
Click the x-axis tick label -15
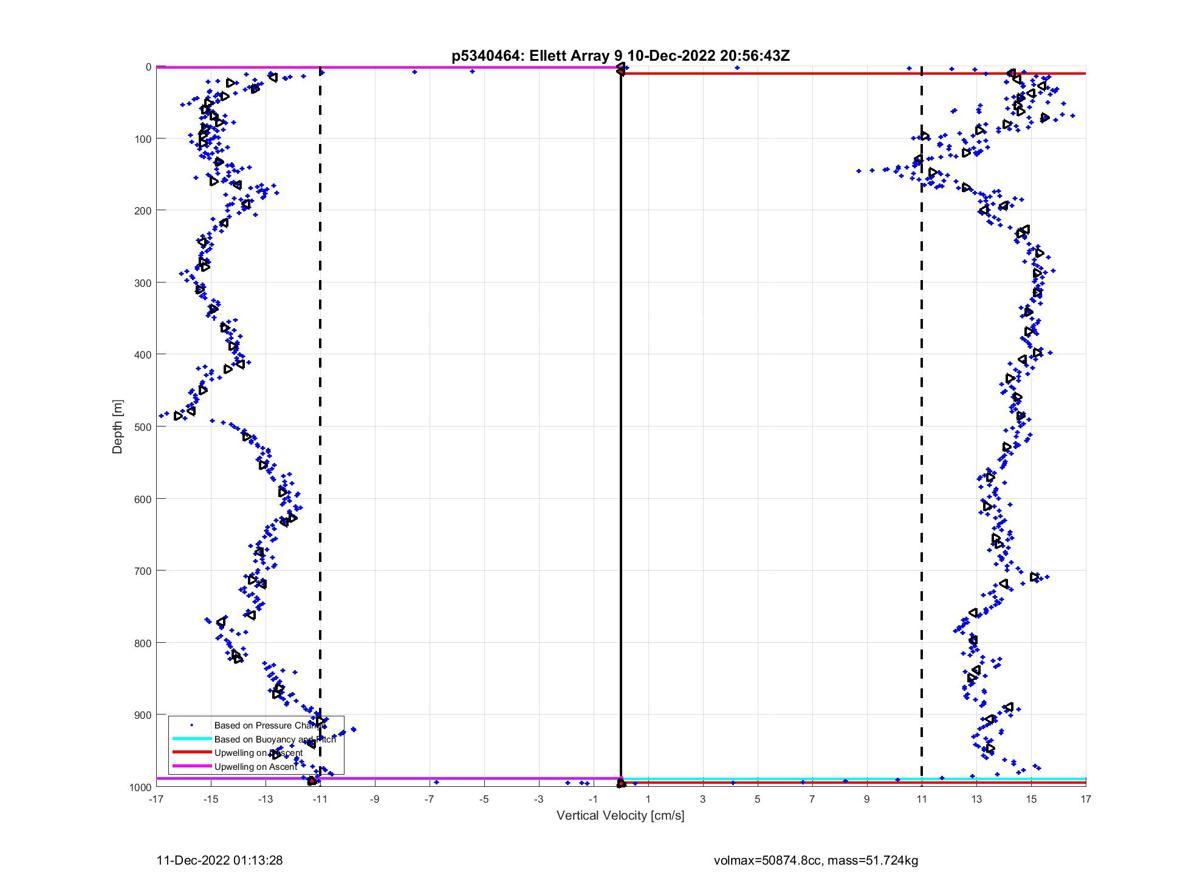pyautogui.click(x=211, y=799)
